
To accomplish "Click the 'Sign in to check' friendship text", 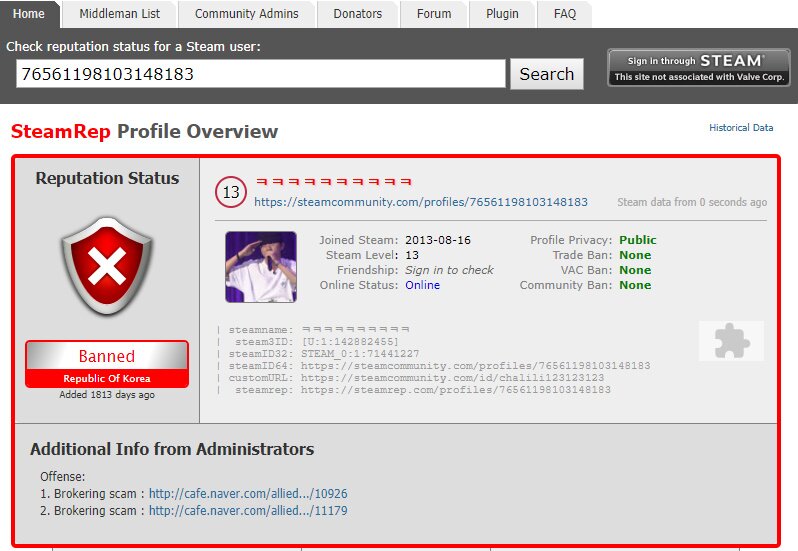I will click(449, 270).
